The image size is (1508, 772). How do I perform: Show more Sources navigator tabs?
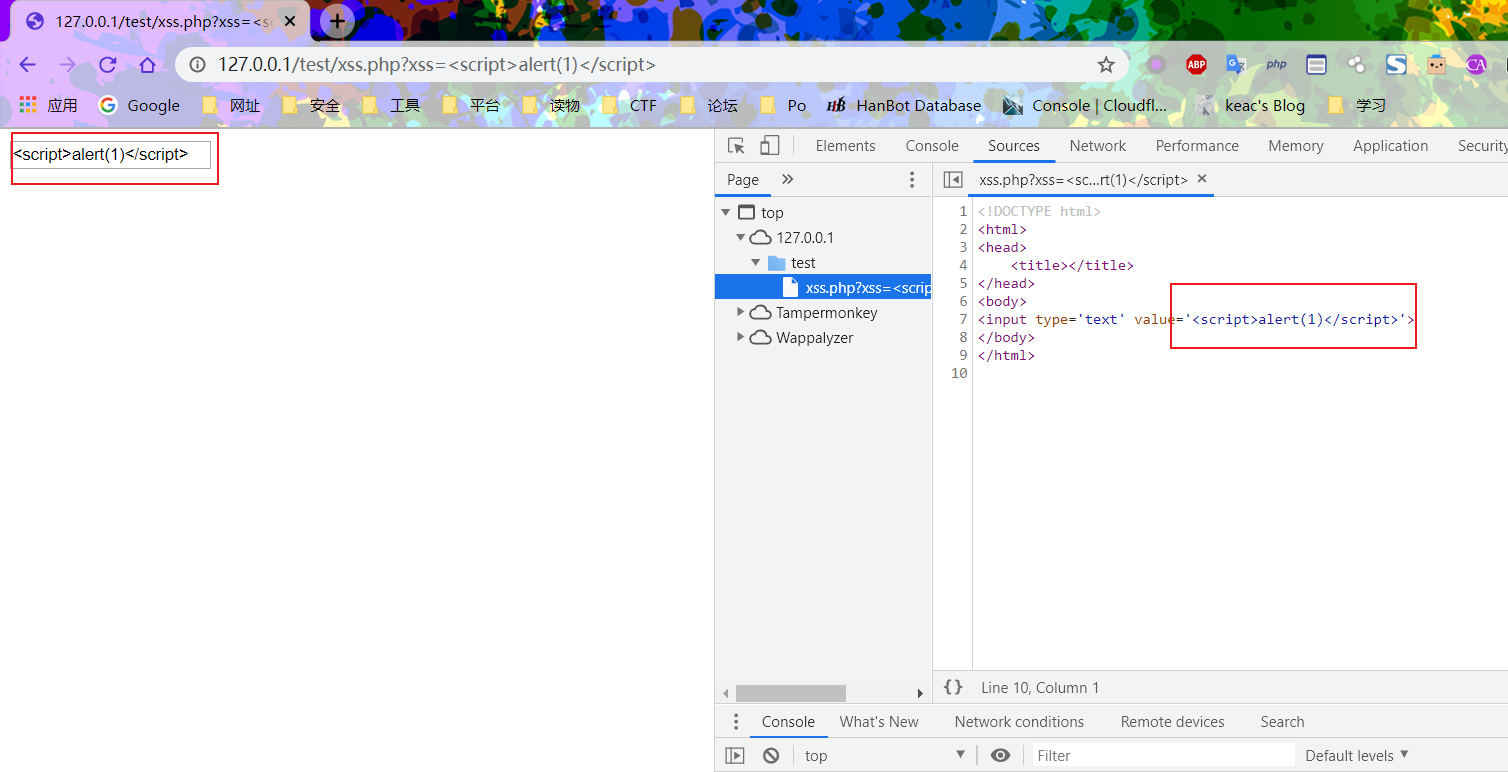pos(787,180)
